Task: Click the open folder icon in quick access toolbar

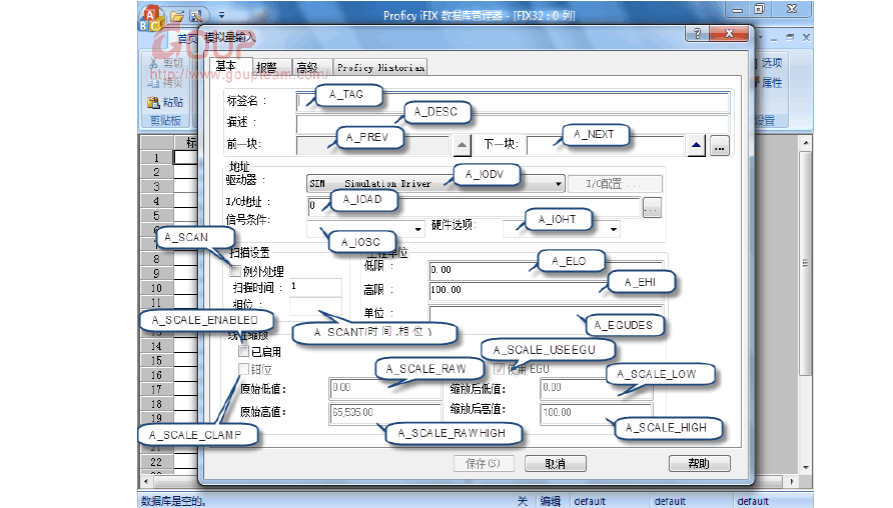Action: tap(177, 15)
